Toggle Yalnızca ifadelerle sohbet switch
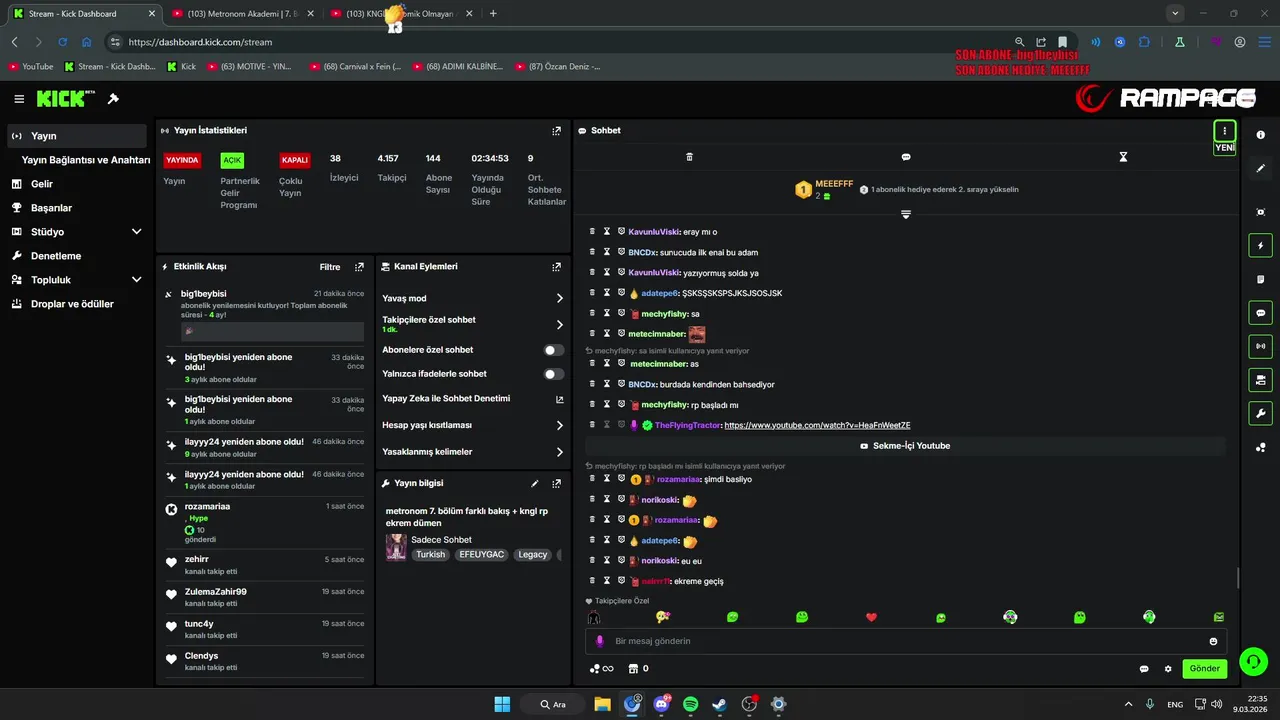 (x=553, y=374)
